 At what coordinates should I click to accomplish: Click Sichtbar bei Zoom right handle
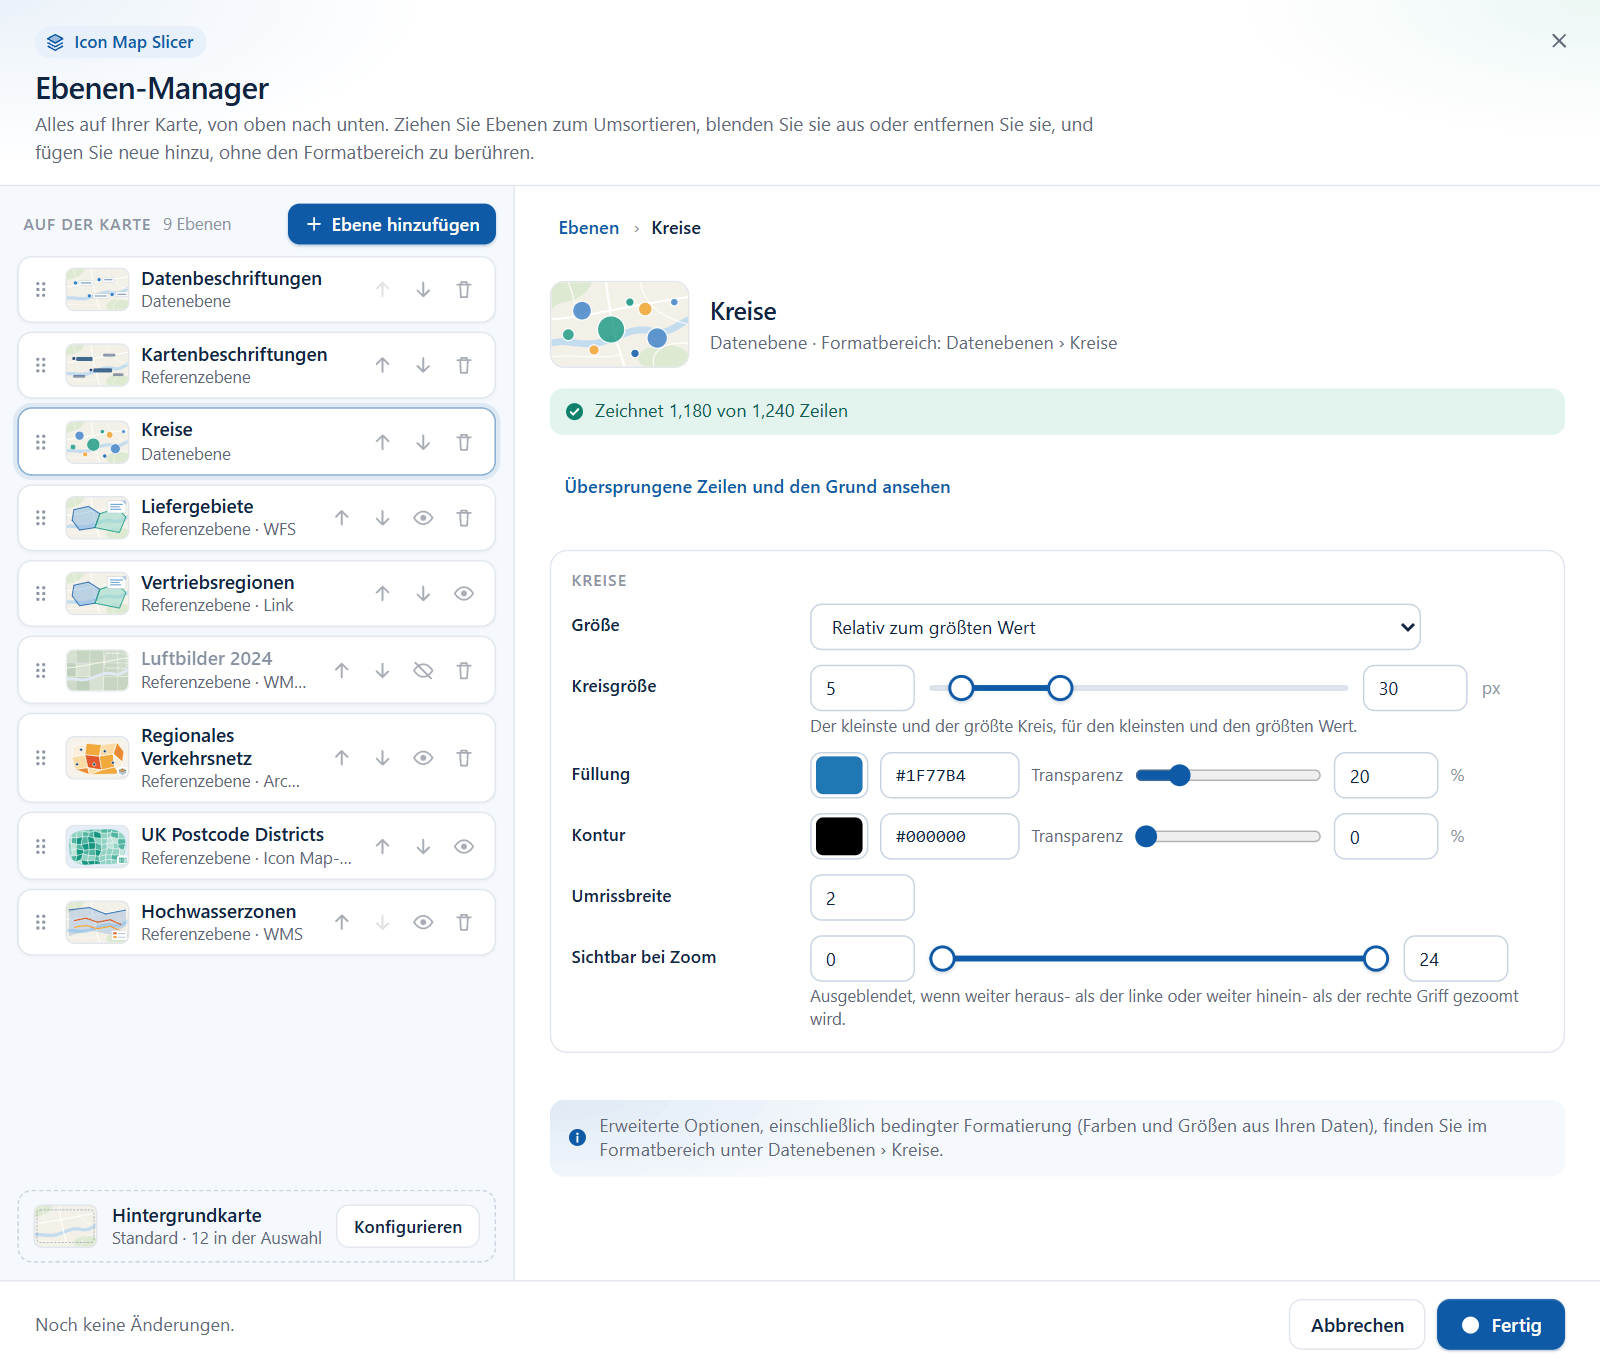[1376, 959]
